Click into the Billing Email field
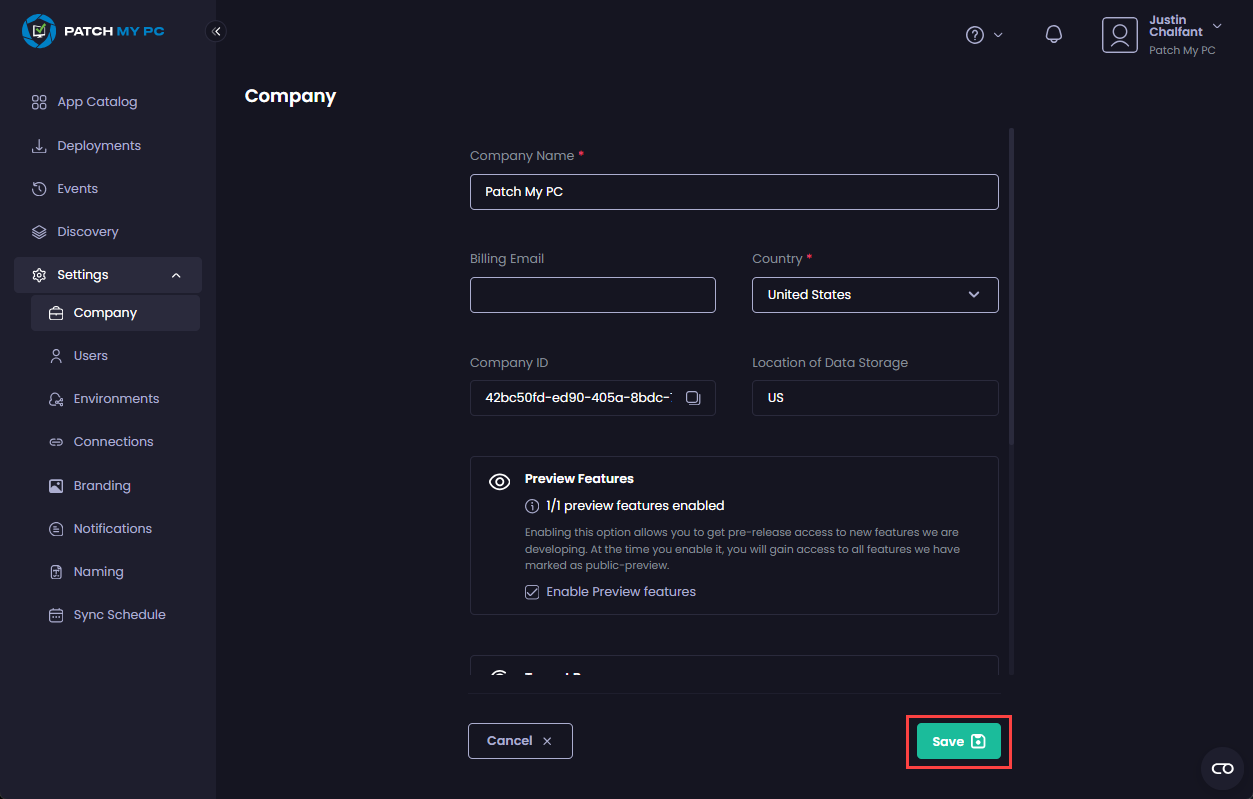 [x=593, y=295]
